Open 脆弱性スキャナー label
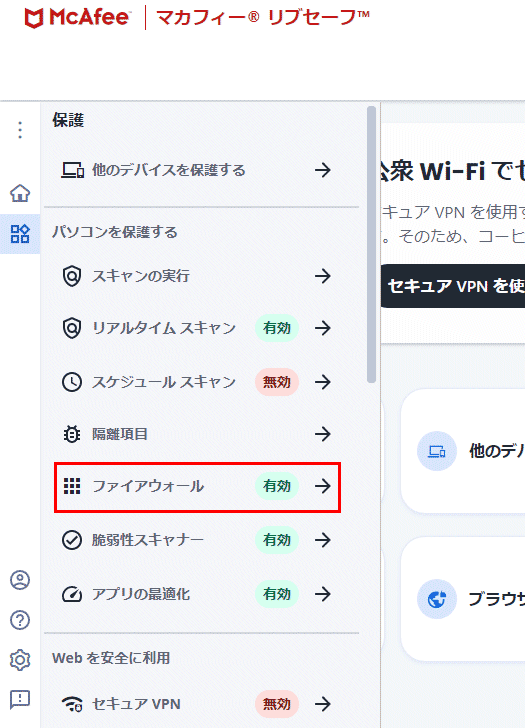525x728 pixels. point(148,540)
